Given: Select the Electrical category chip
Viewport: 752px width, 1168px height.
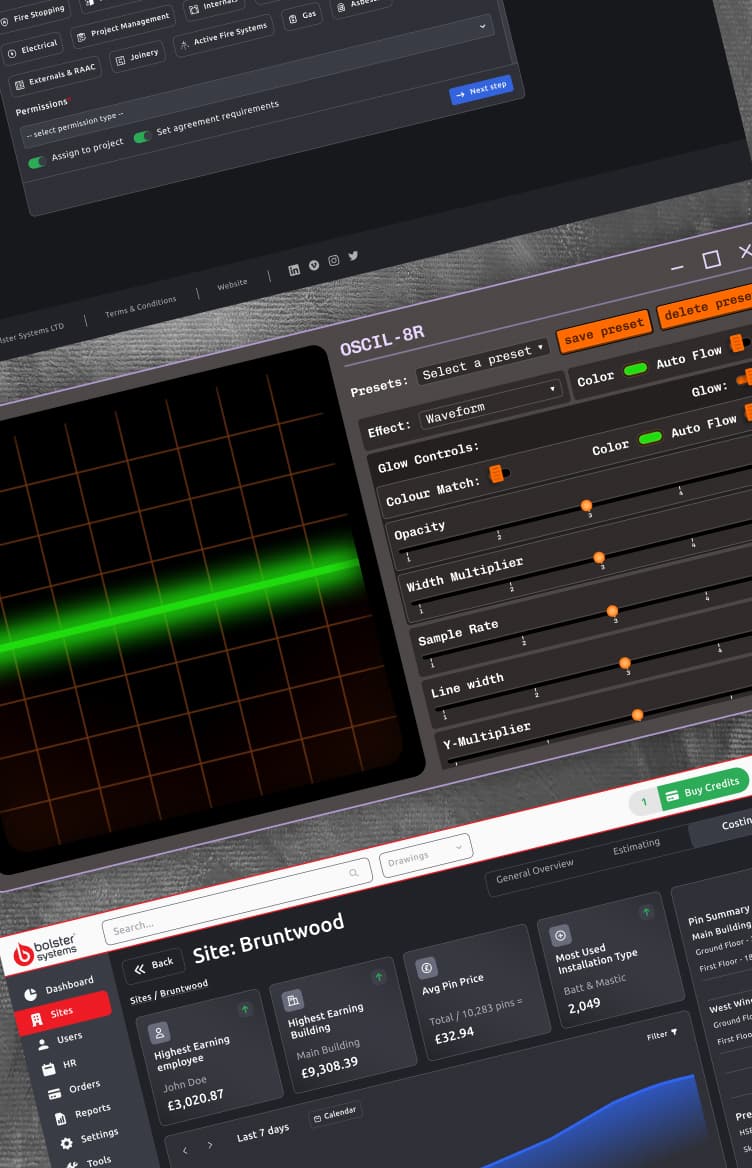Looking at the screenshot, I should [x=33, y=49].
